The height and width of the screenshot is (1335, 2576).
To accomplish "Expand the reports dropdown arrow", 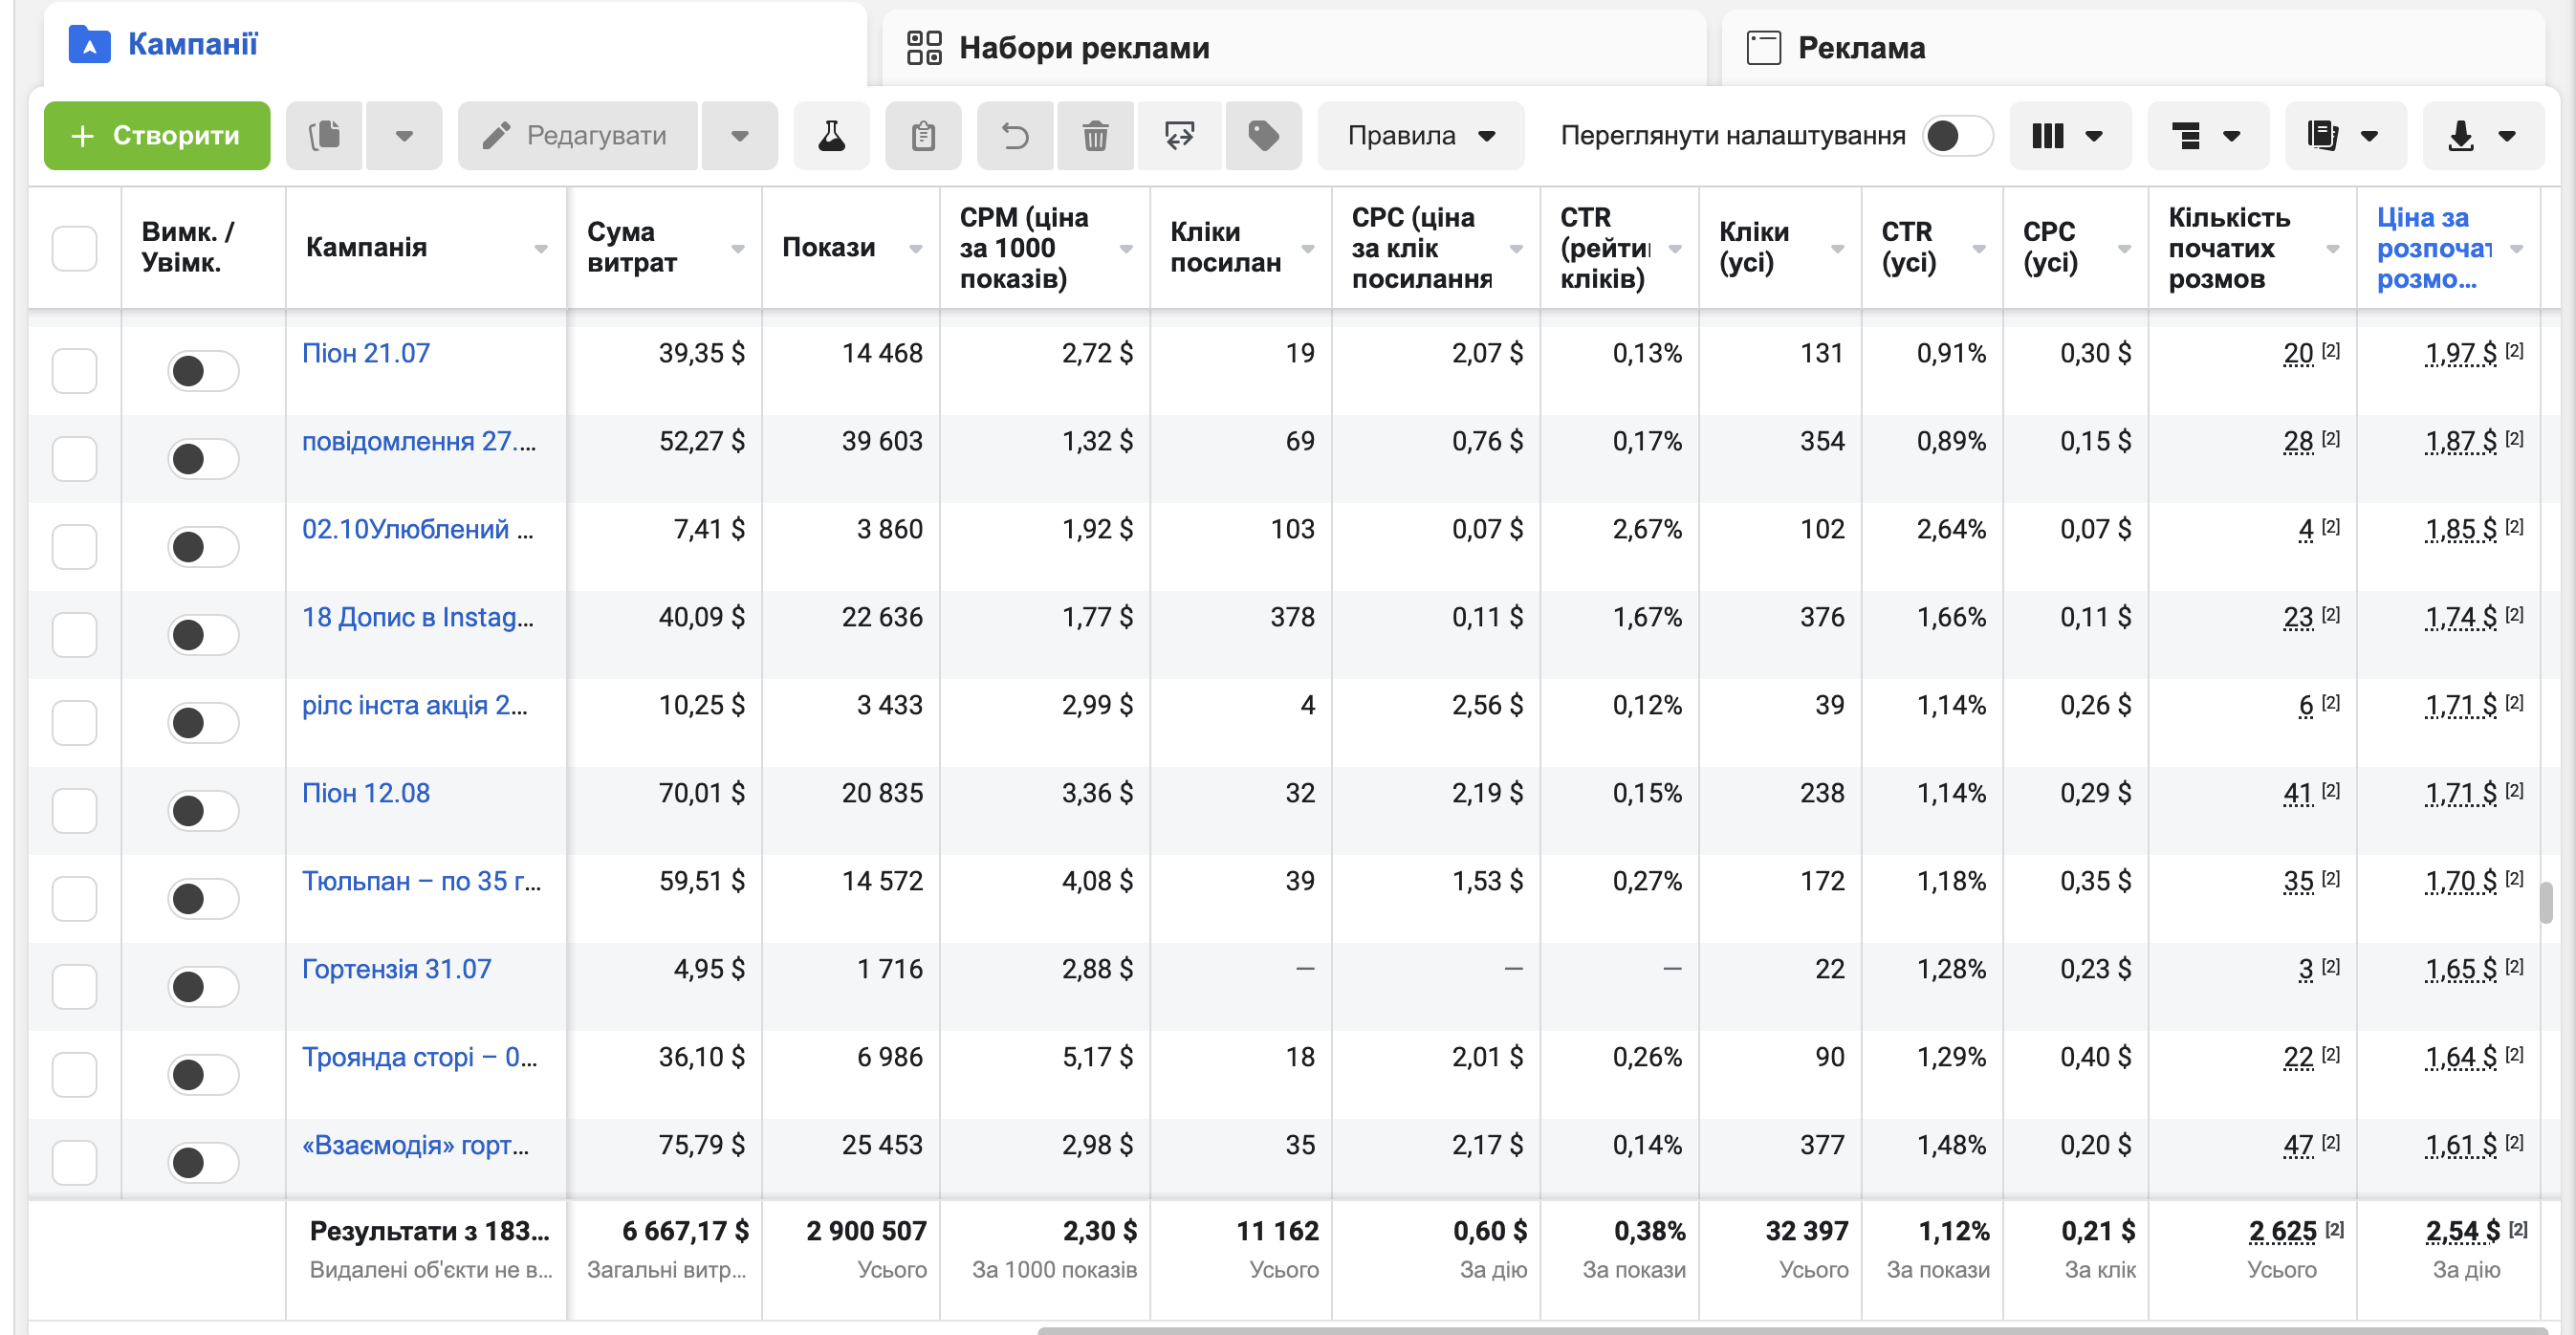I will 2369,135.
